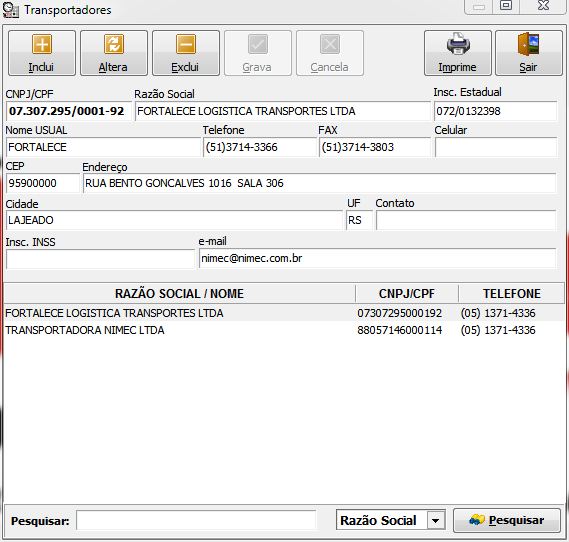Screen dimensions: 569x542
Task: Click the Transportadores window title icon
Action: point(10,10)
